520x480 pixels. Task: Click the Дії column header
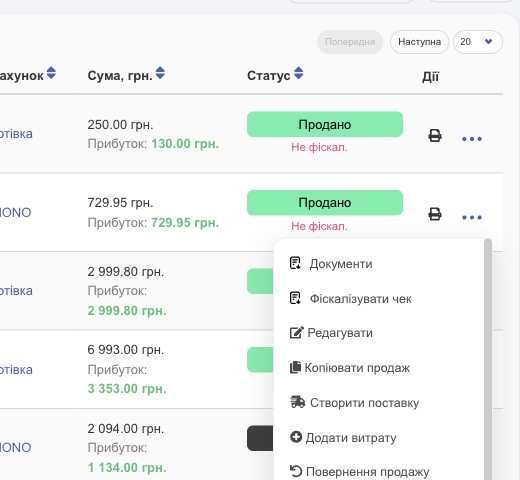(x=431, y=77)
